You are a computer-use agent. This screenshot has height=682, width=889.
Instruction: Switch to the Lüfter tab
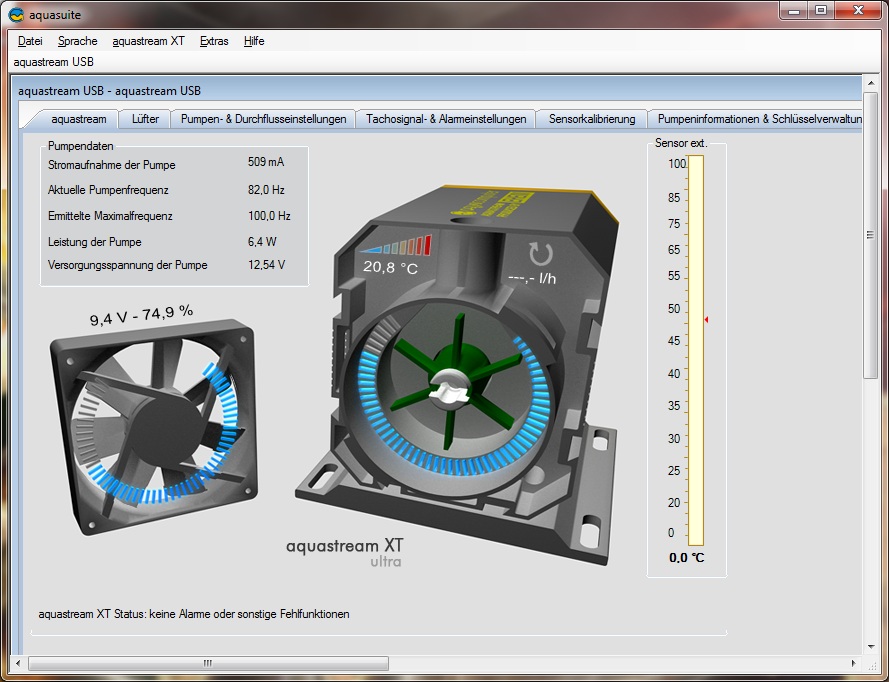pyautogui.click(x=145, y=119)
